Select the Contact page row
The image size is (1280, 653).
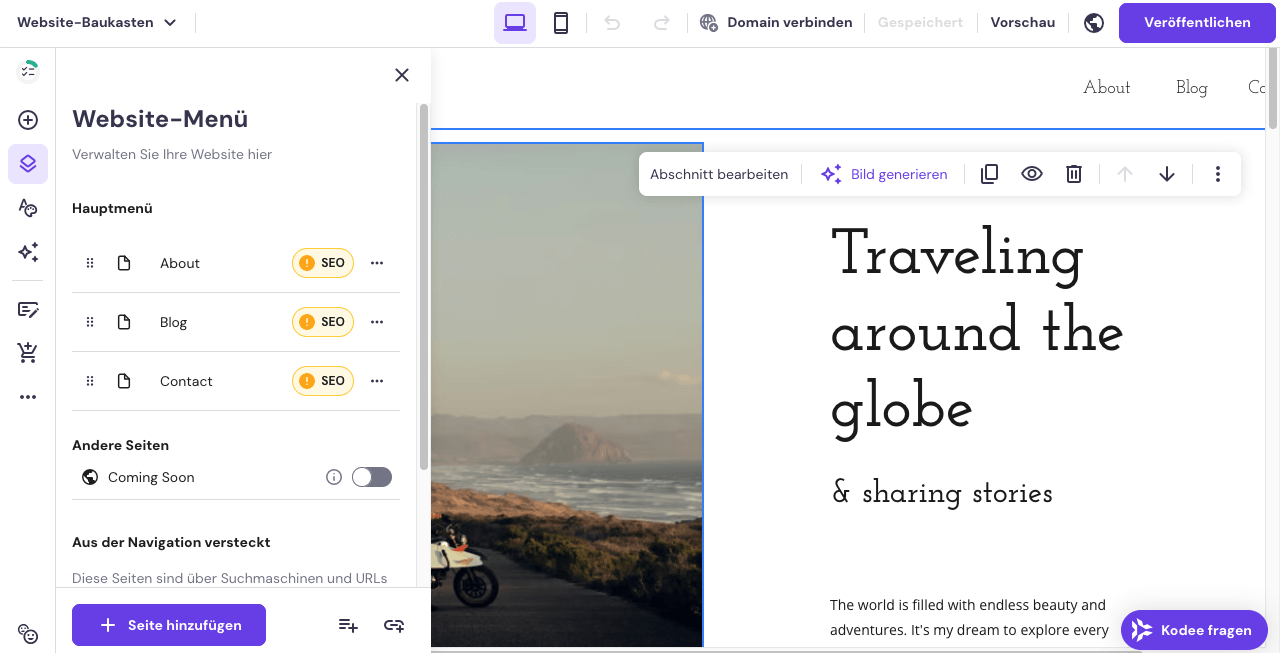point(236,381)
